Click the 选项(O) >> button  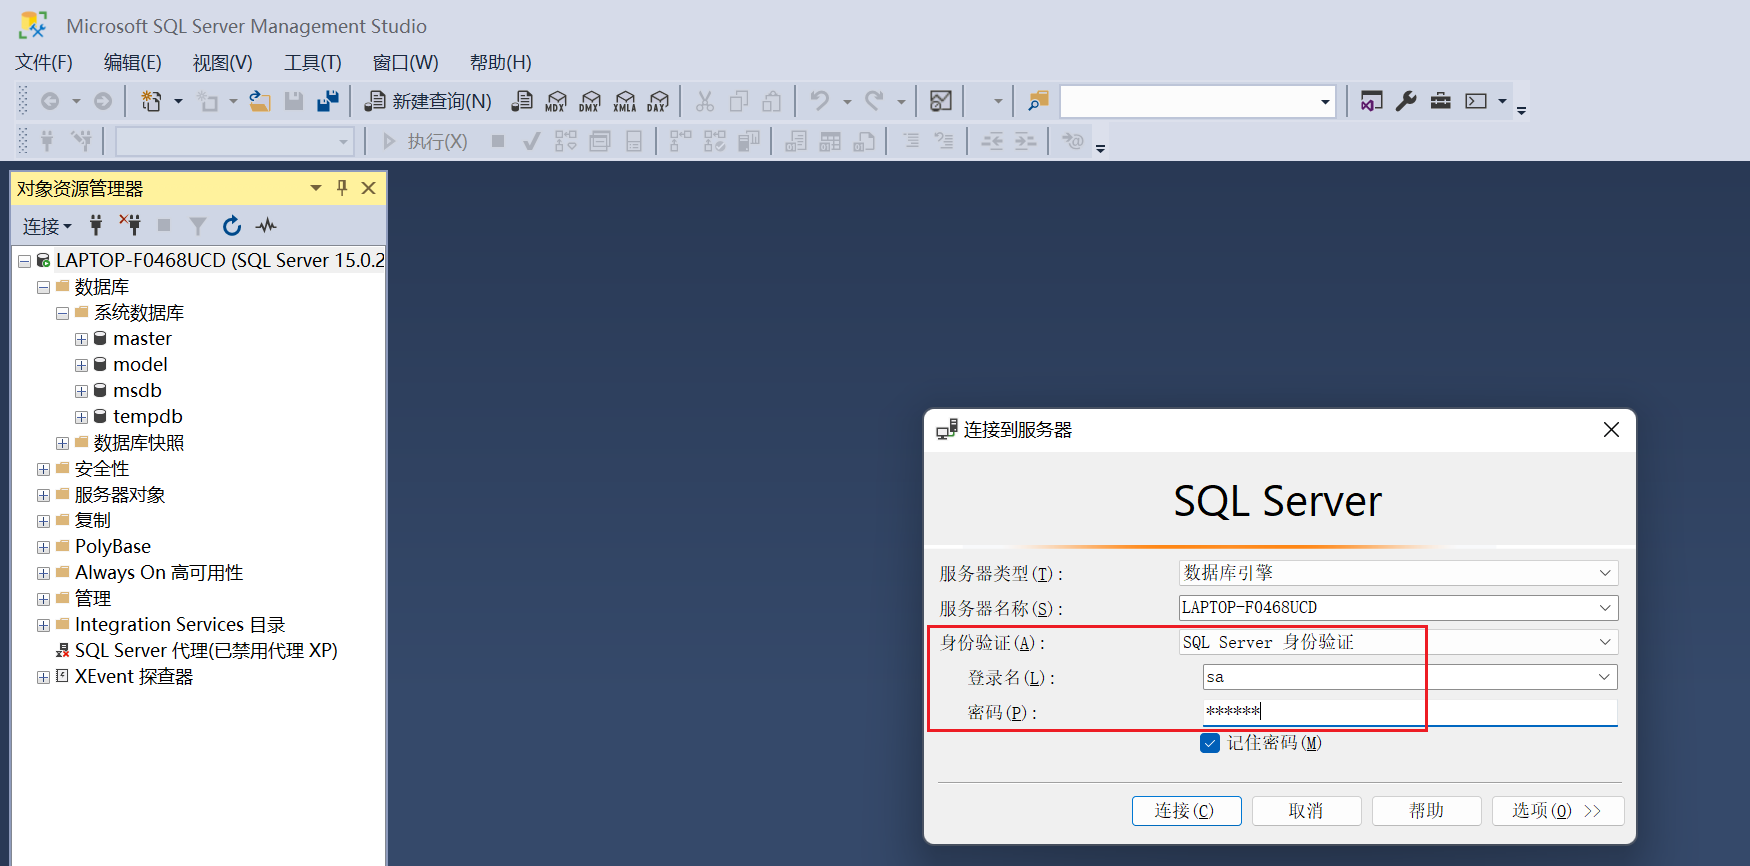click(1557, 811)
